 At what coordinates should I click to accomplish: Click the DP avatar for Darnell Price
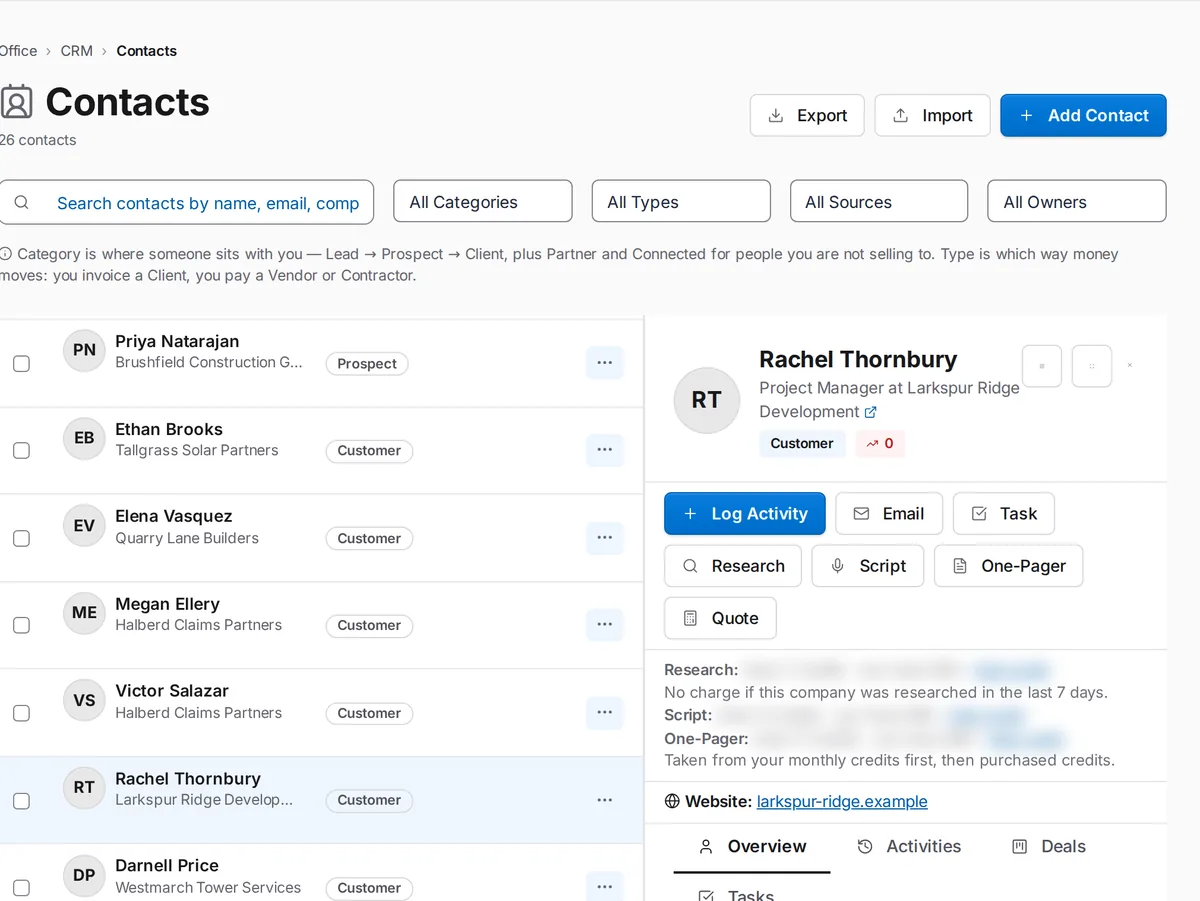pos(84,875)
